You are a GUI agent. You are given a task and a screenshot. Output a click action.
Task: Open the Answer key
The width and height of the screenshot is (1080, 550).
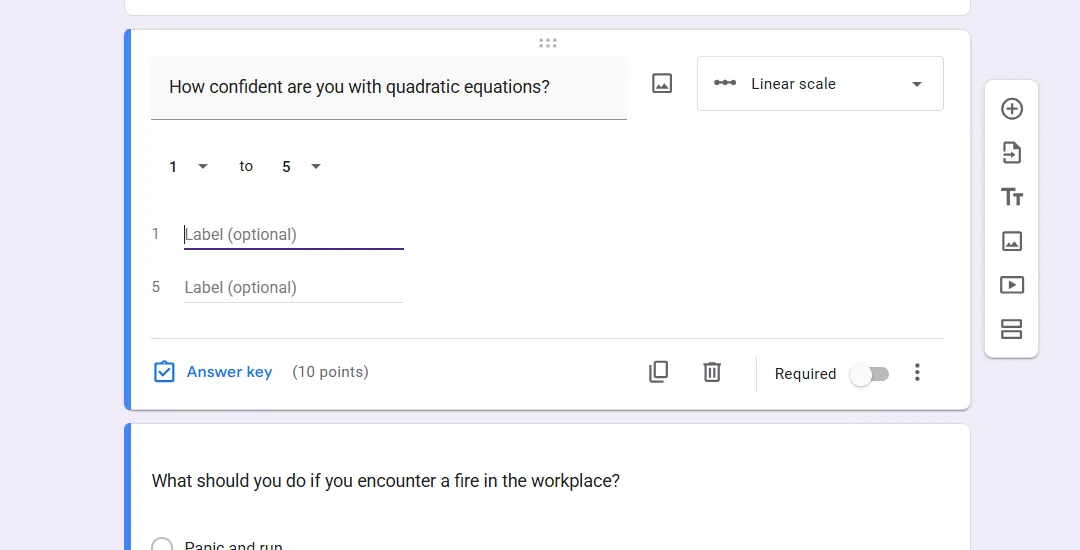click(x=213, y=372)
